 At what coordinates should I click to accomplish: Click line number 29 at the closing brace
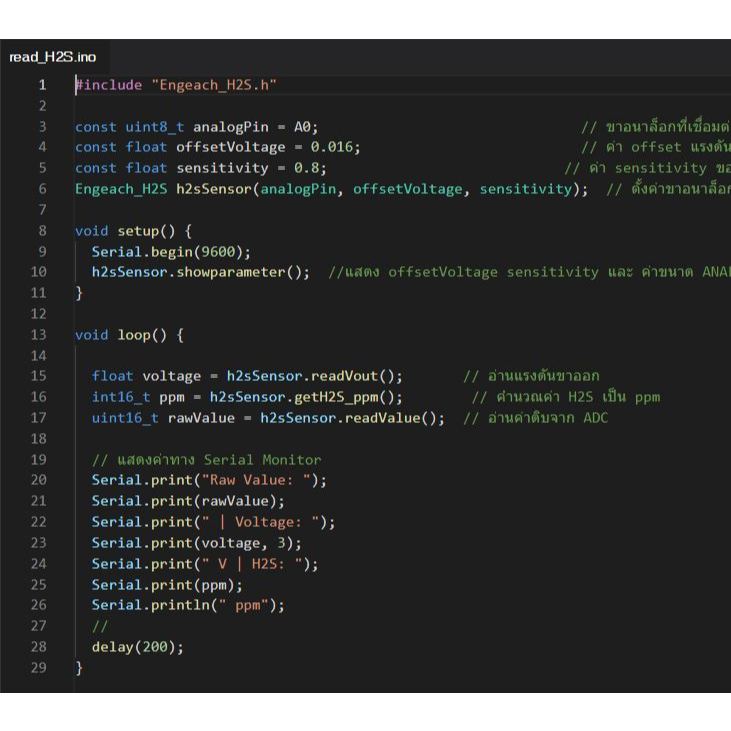39,667
